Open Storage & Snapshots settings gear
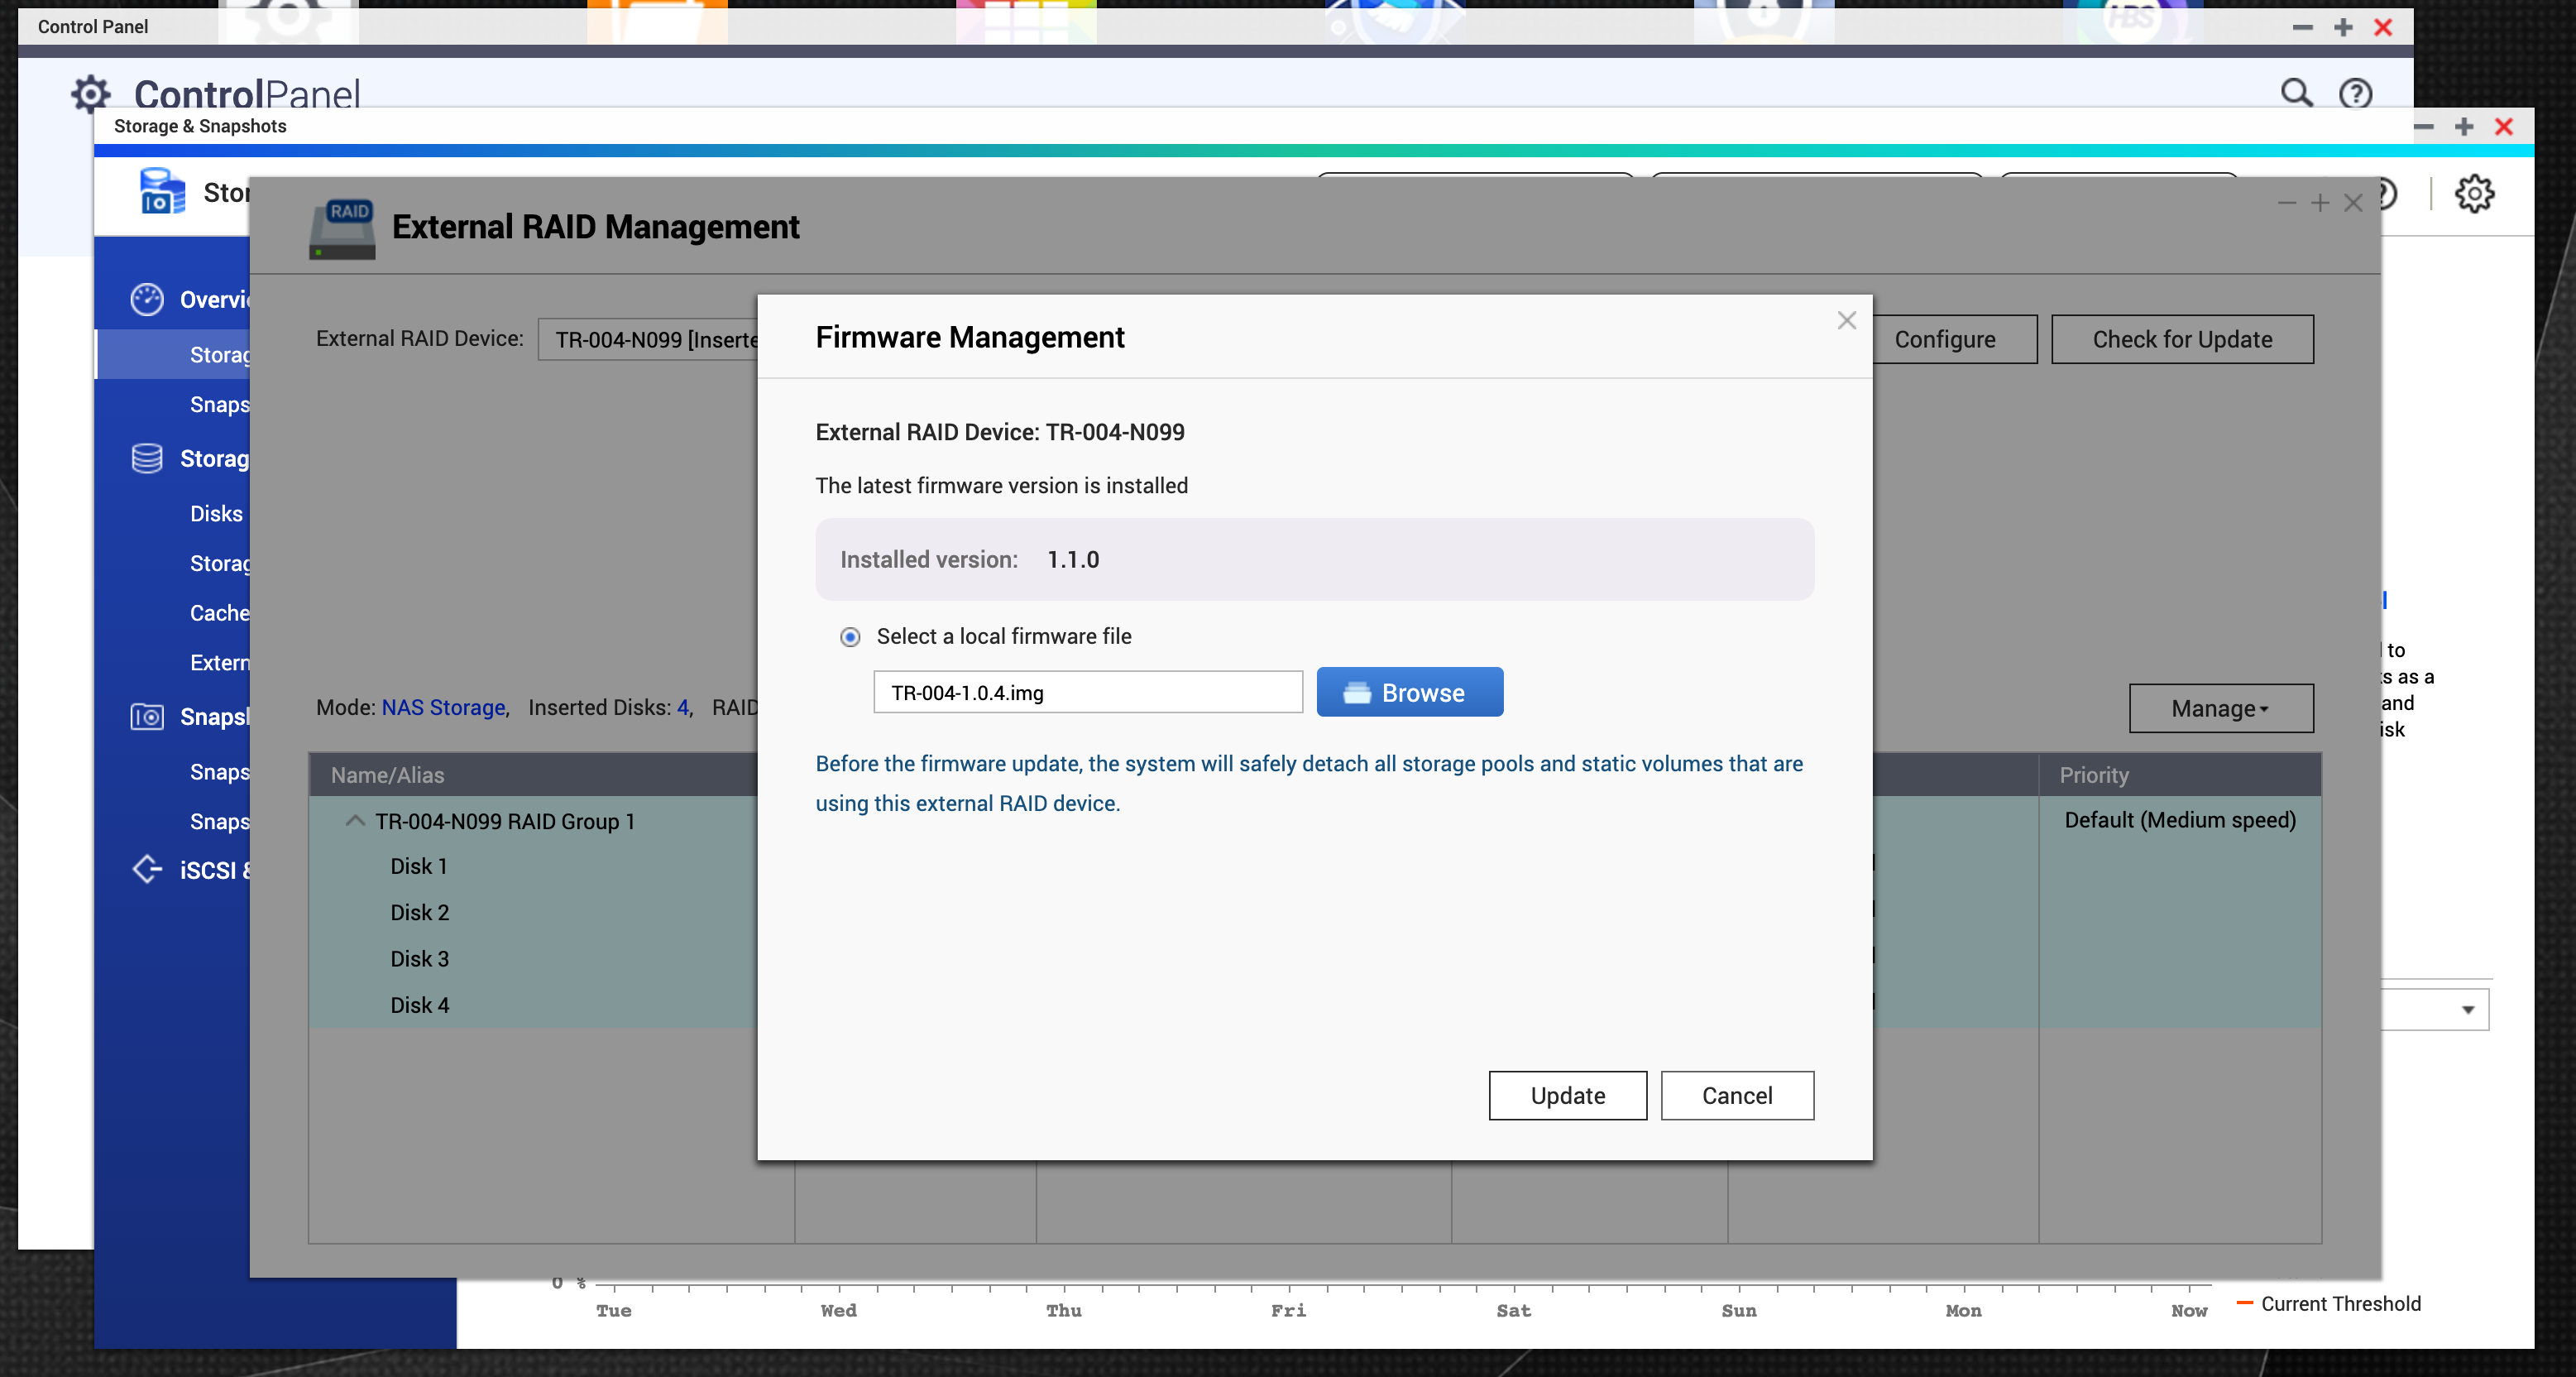Viewport: 2576px width, 1377px height. coord(2474,193)
